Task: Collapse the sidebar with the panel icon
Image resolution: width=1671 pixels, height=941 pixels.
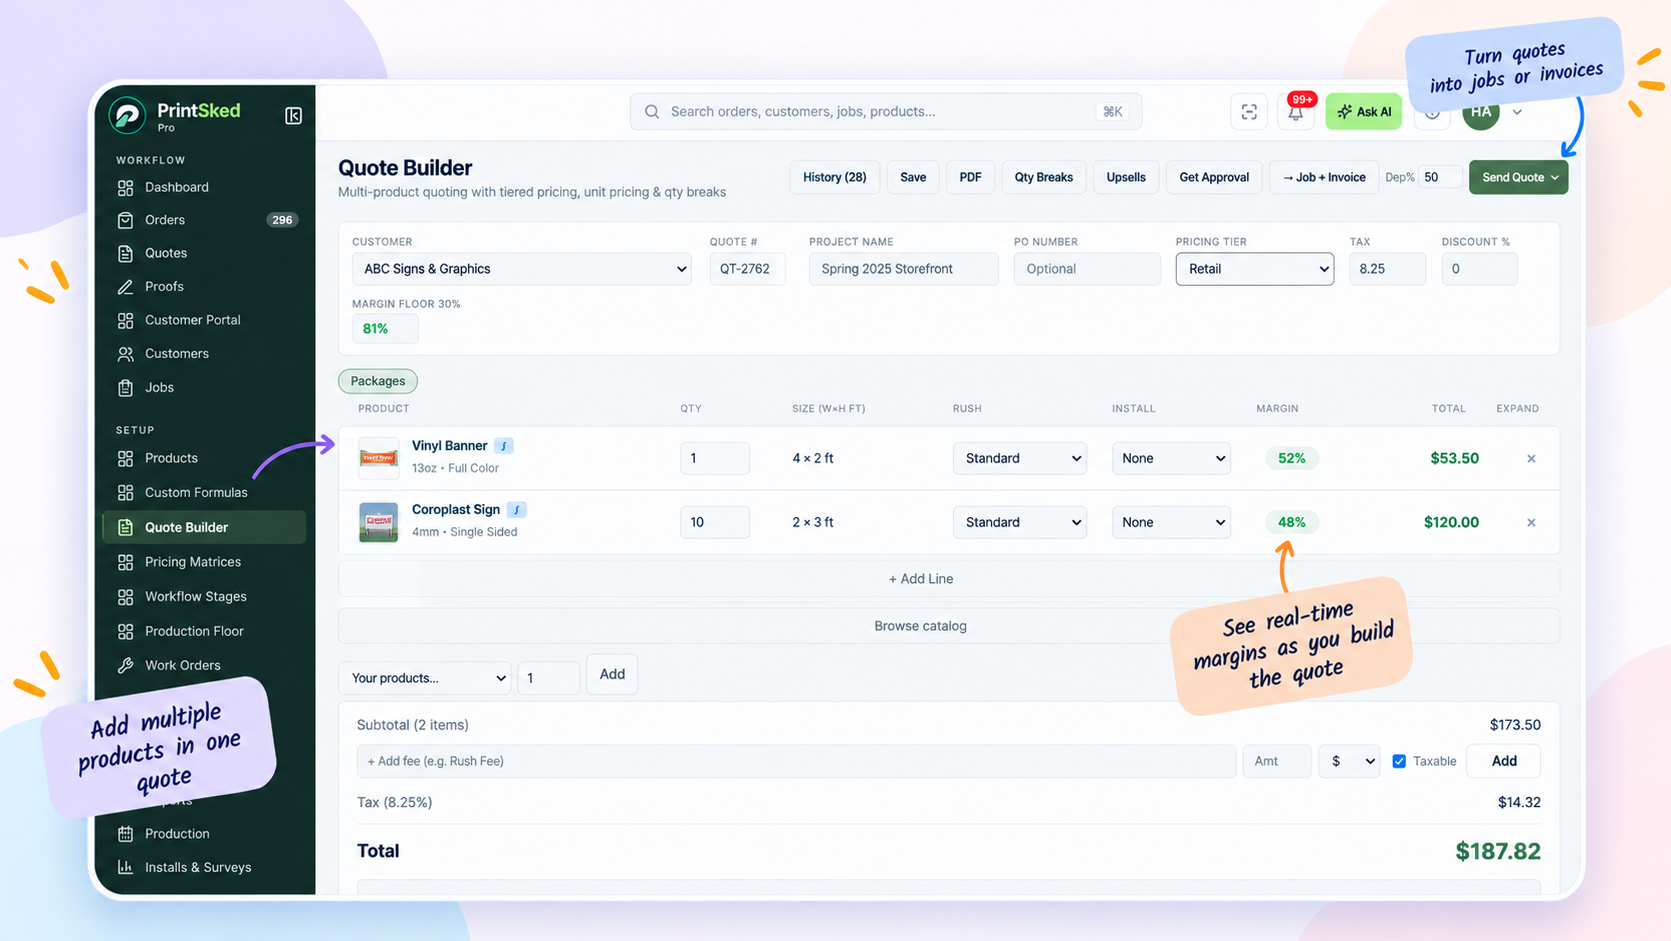Action: point(293,116)
